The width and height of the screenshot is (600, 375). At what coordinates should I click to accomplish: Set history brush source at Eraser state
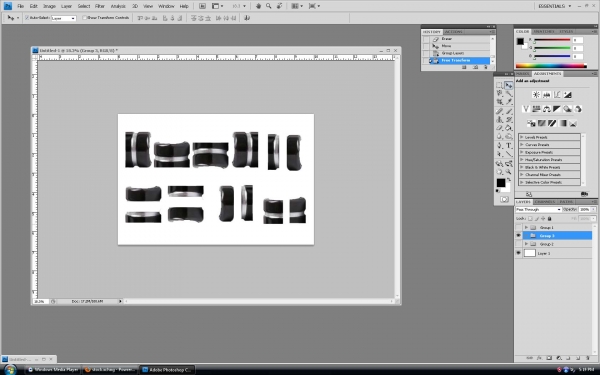click(x=426, y=39)
